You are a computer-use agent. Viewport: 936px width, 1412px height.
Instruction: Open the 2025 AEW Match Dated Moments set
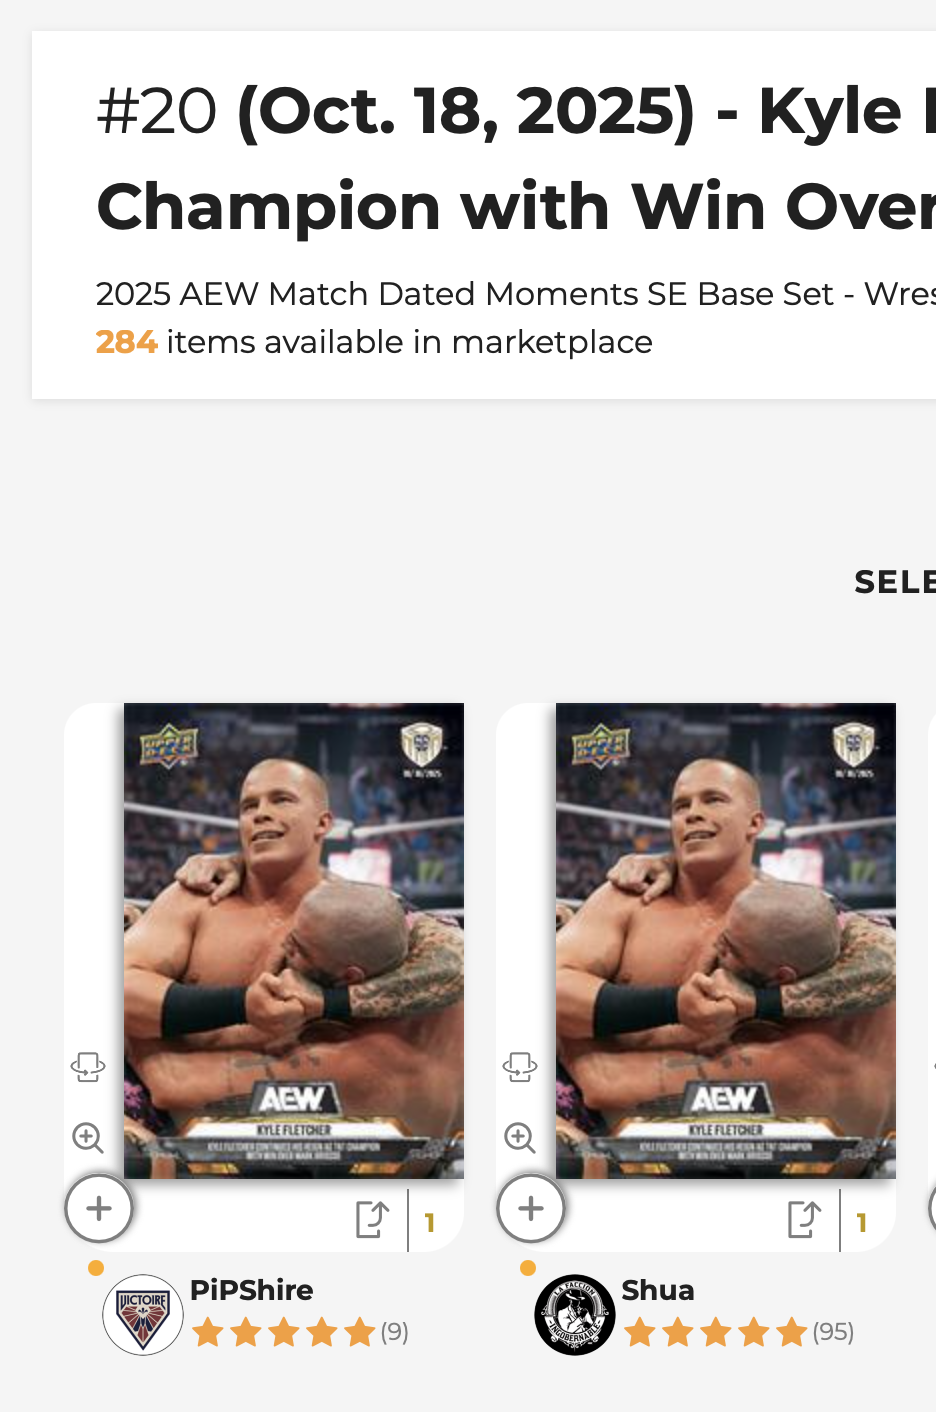[x=464, y=294]
